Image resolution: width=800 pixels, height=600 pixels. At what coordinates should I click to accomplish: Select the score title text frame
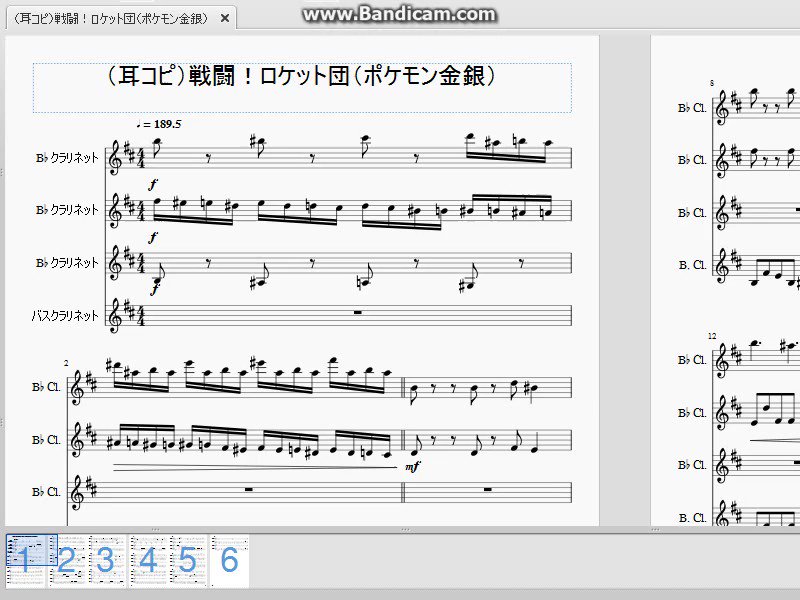click(302, 88)
